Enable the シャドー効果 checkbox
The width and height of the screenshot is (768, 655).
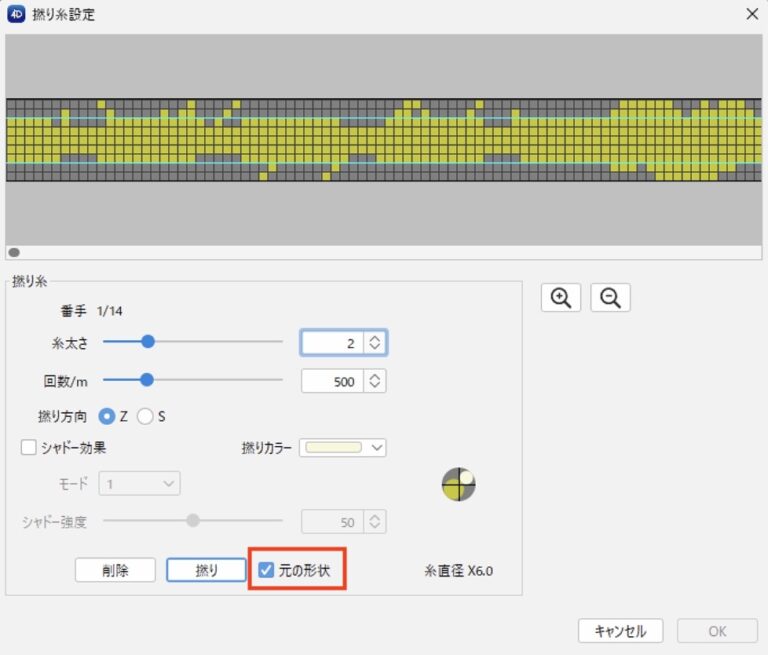(x=28, y=447)
